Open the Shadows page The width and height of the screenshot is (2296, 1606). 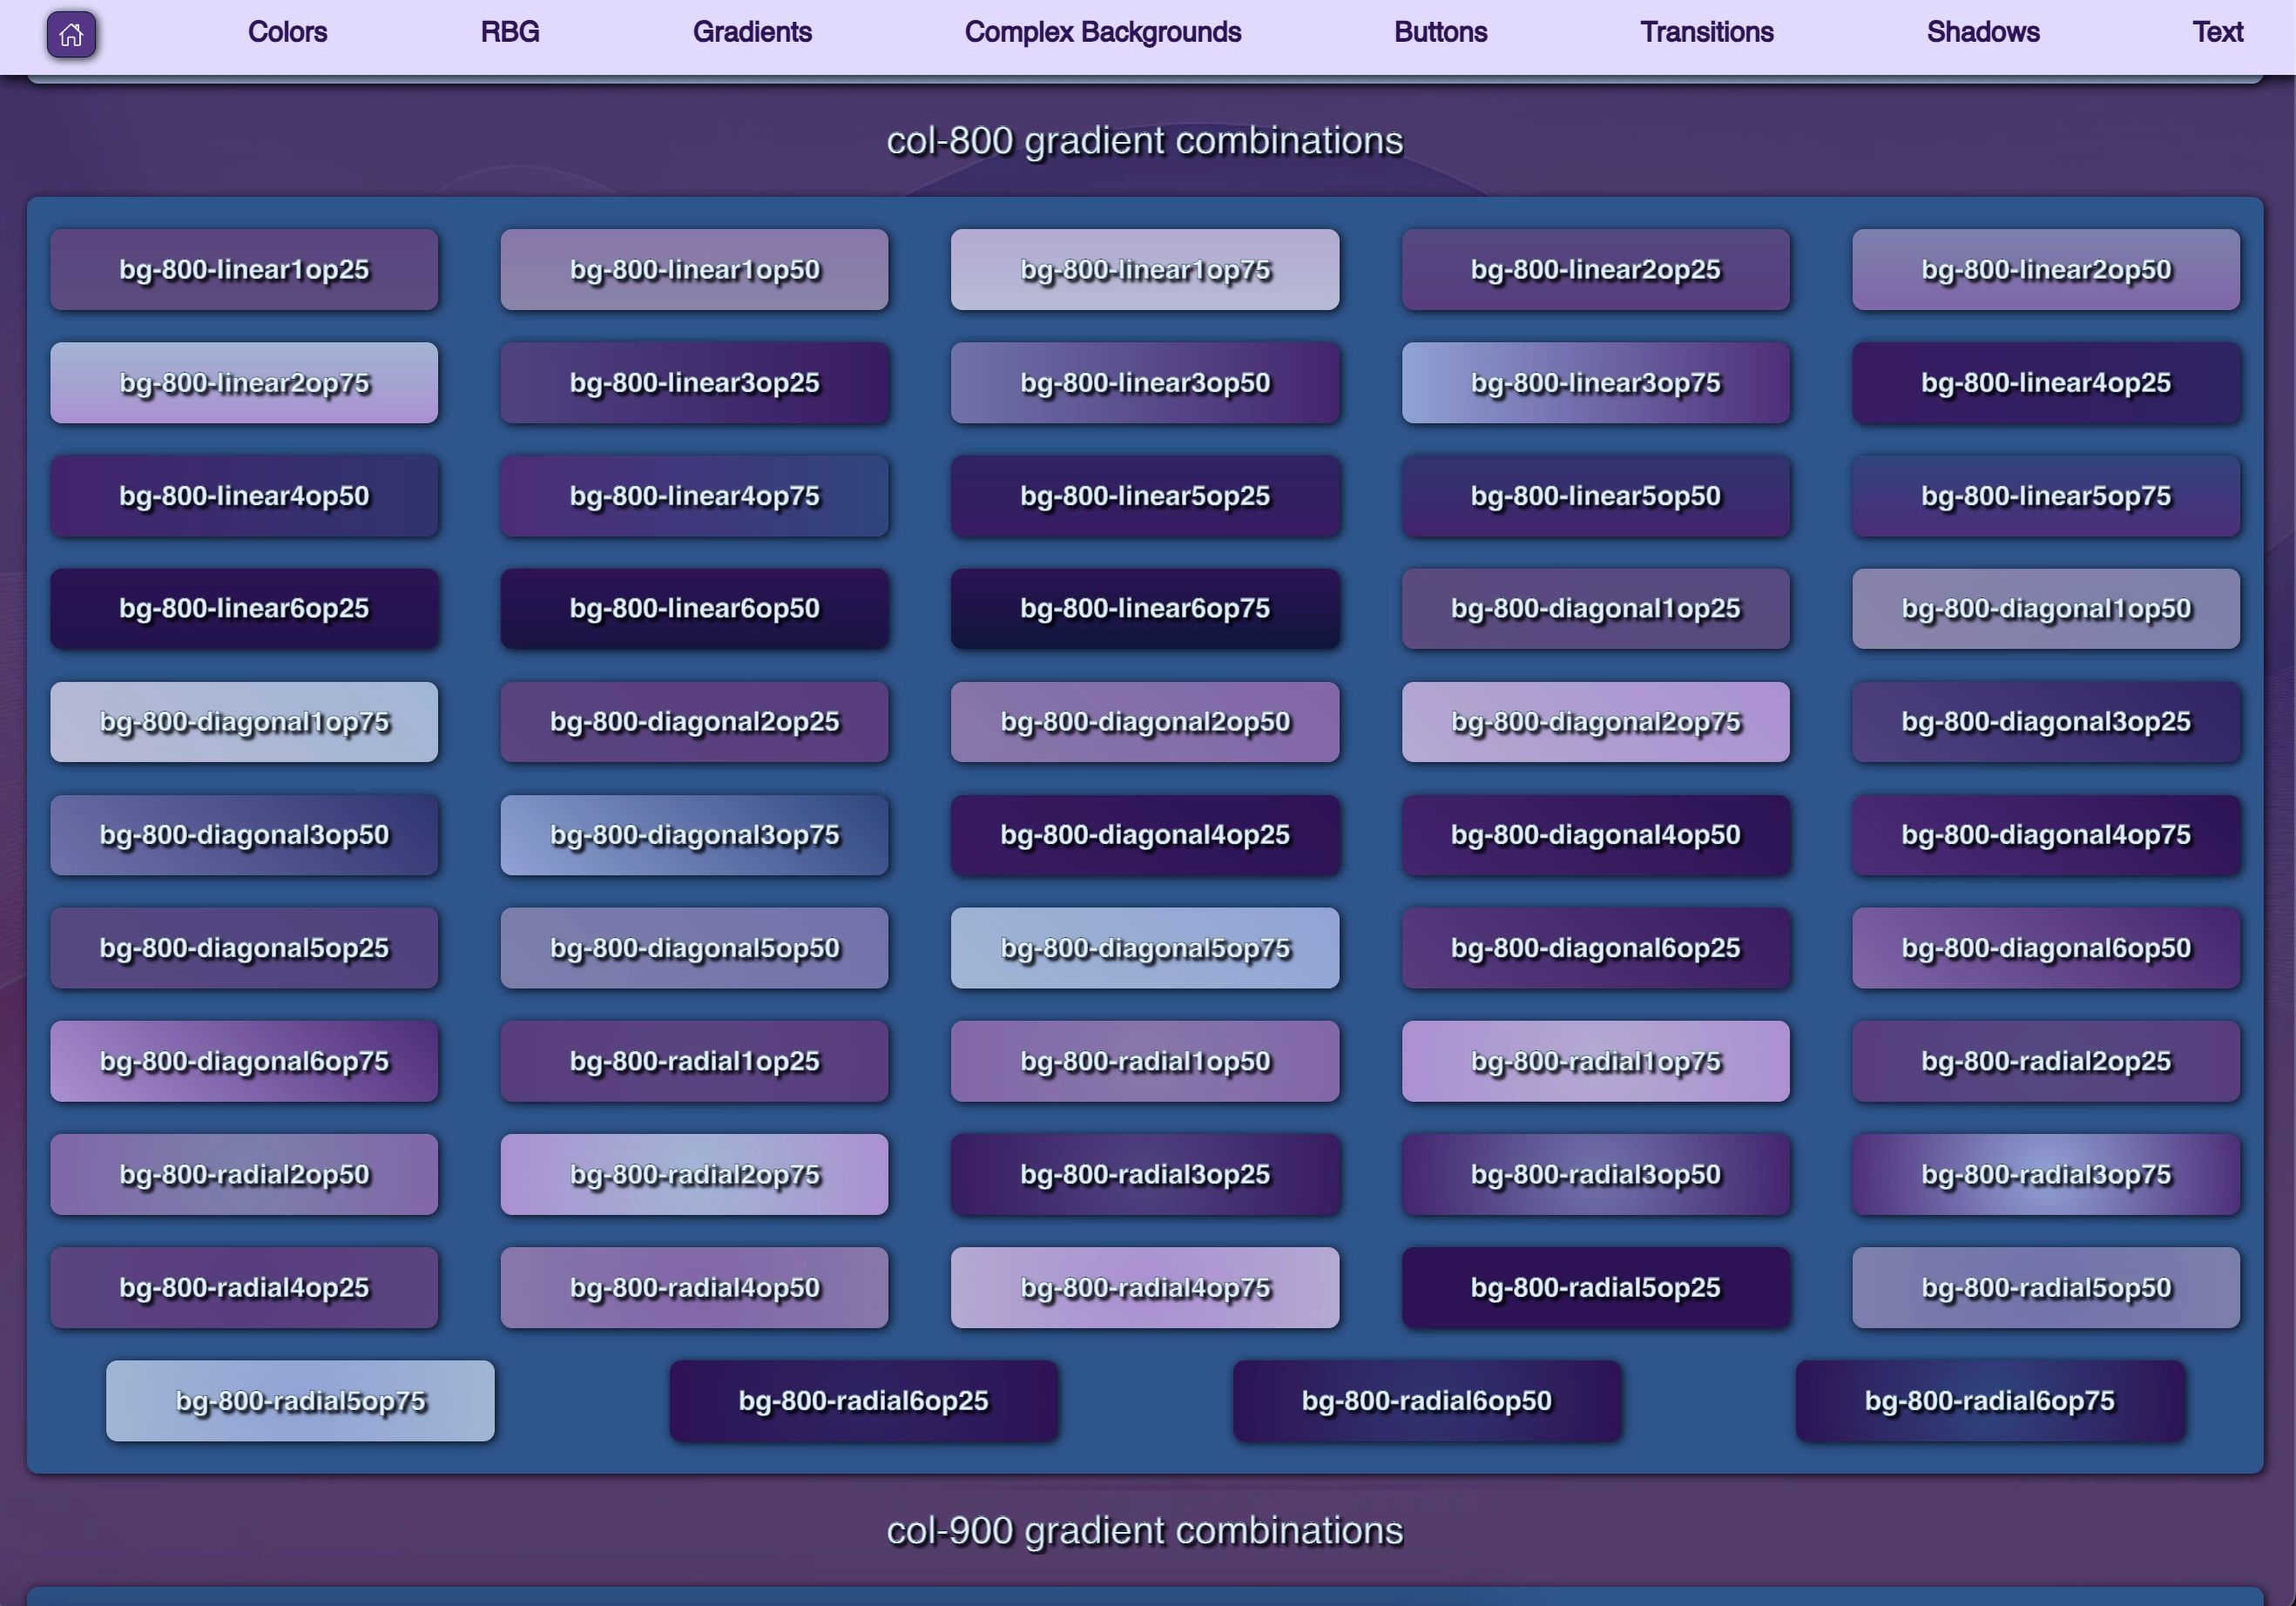pos(1982,31)
